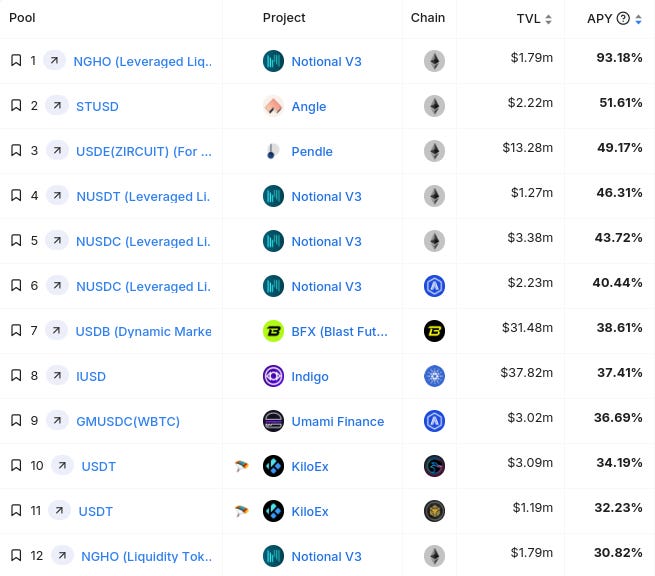Click Blast chain icon in USDB row
This screenshot has height=576, width=655.
[x=434, y=331]
